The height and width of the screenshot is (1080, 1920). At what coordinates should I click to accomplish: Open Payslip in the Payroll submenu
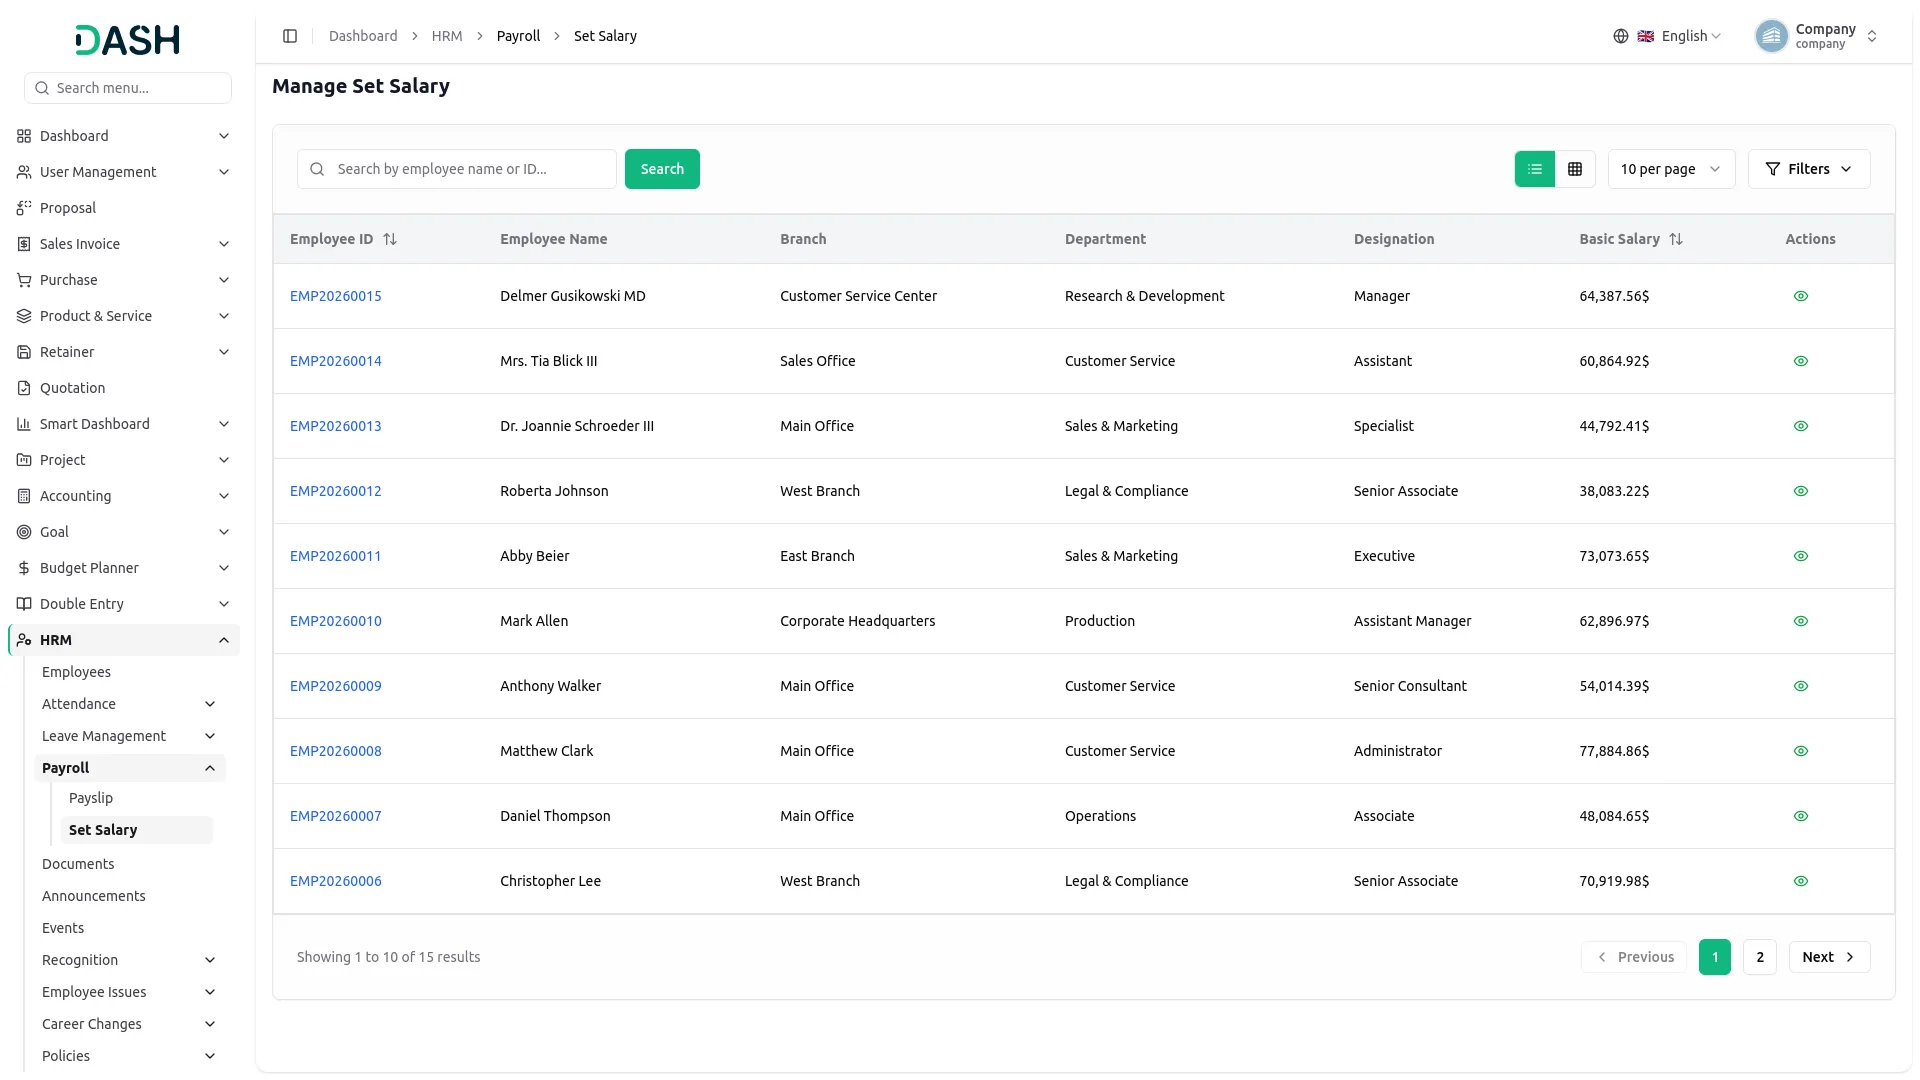tap(91, 798)
